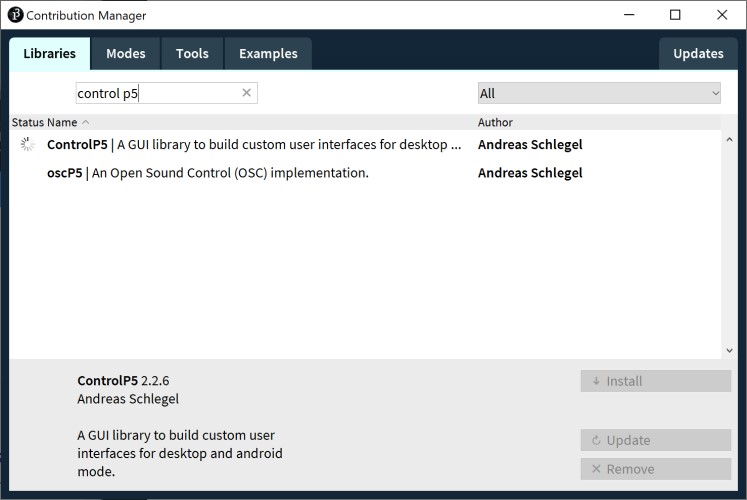Click the Processing logo in title bar
The image size is (747, 500).
click(15, 15)
